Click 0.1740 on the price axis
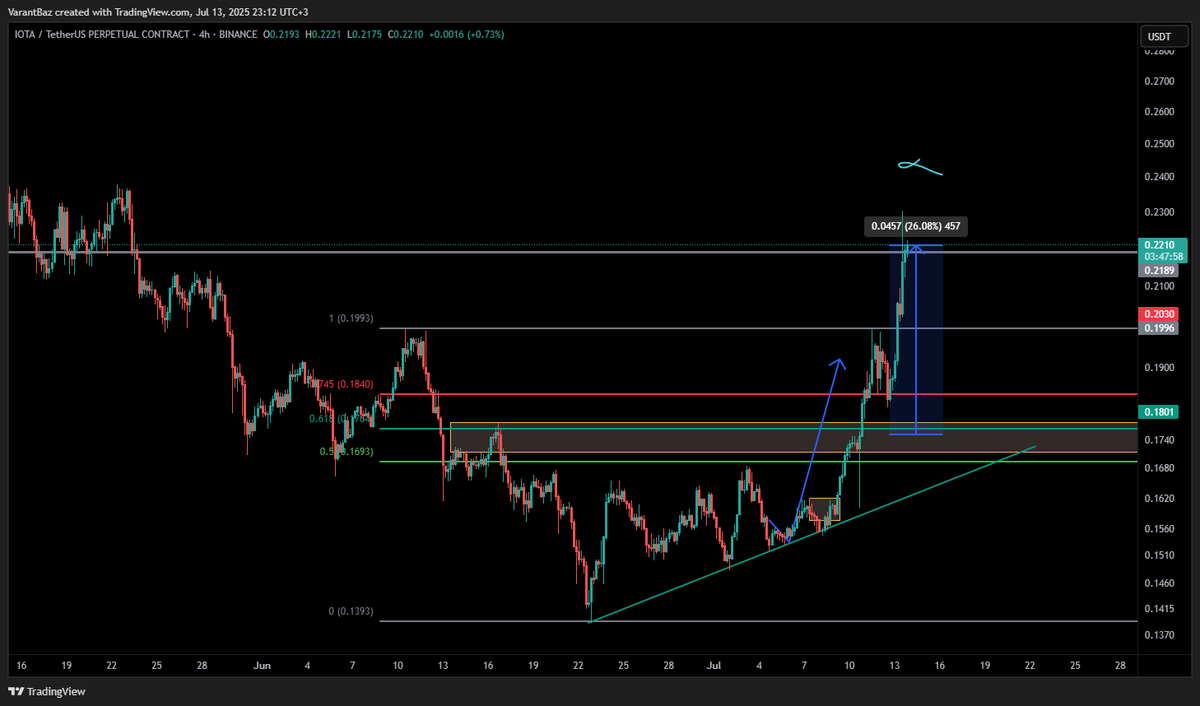 click(x=1159, y=440)
